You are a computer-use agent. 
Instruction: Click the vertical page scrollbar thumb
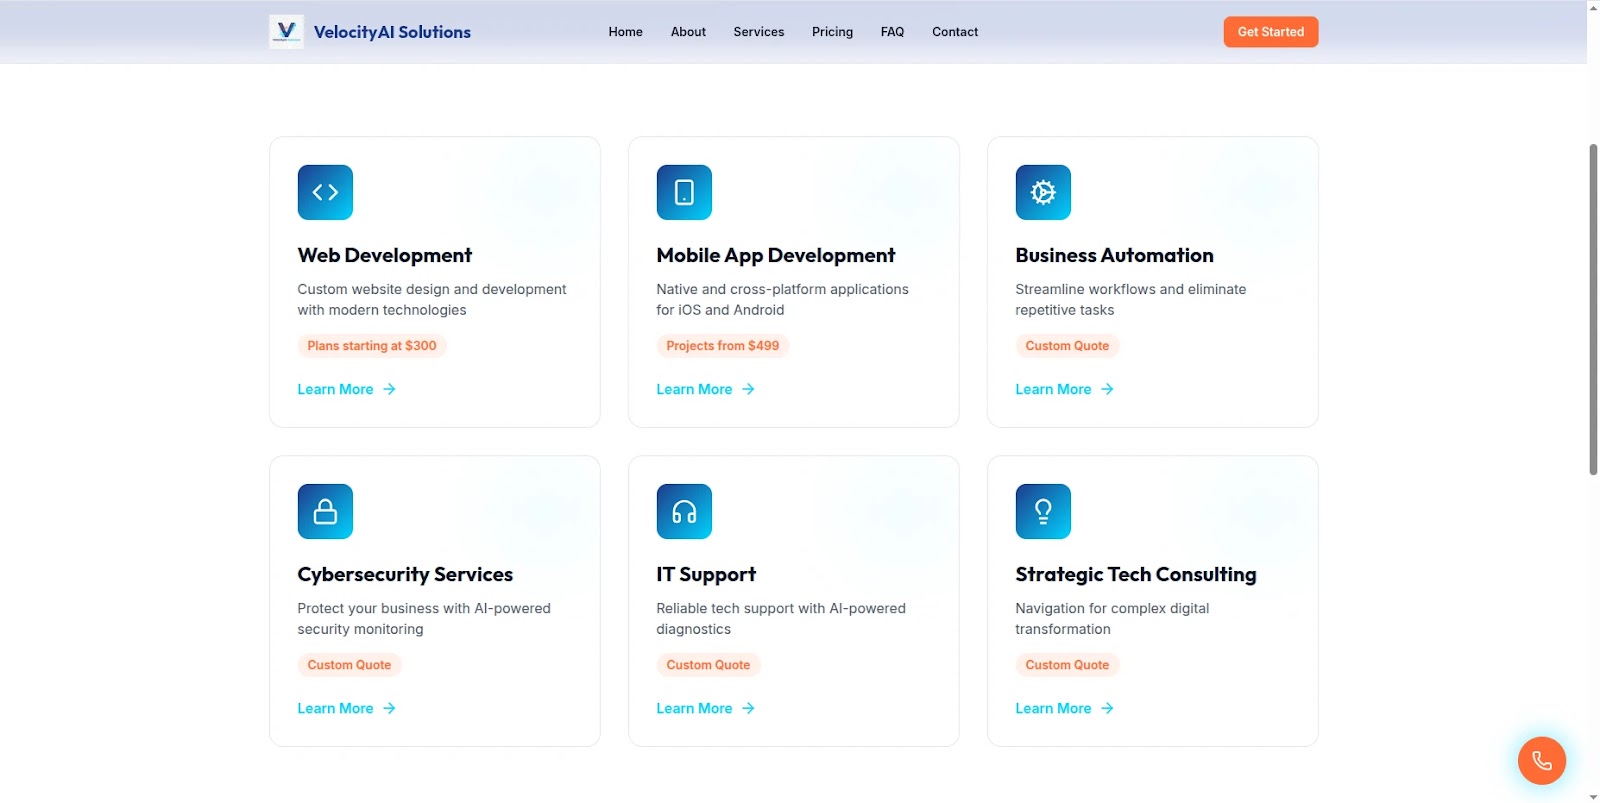(x=1593, y=309)
